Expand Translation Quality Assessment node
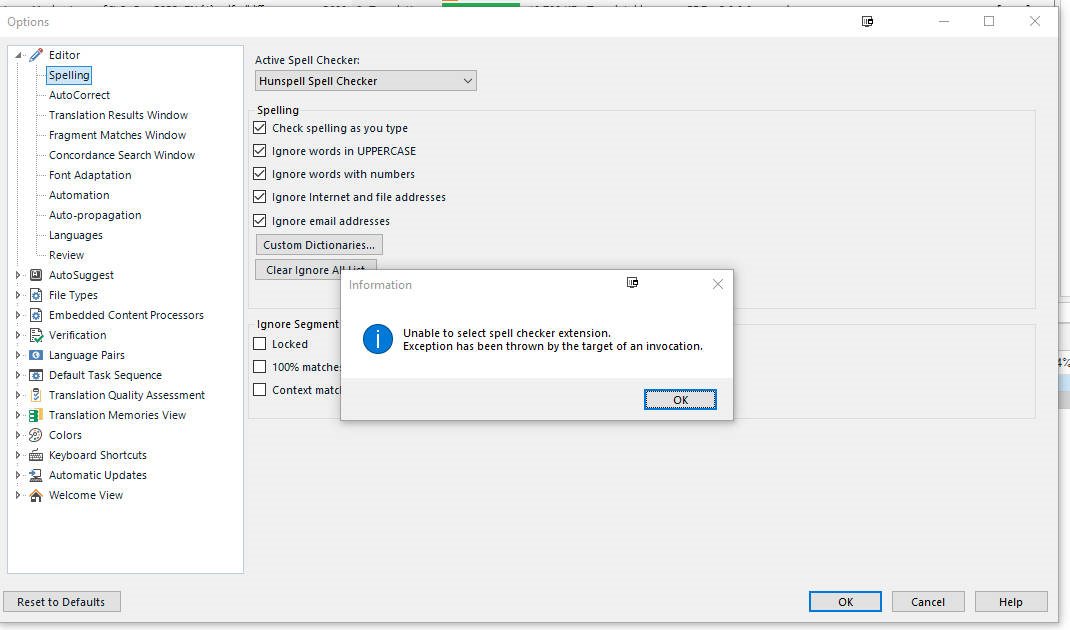The image size is (1070, 630). (18, 395)
